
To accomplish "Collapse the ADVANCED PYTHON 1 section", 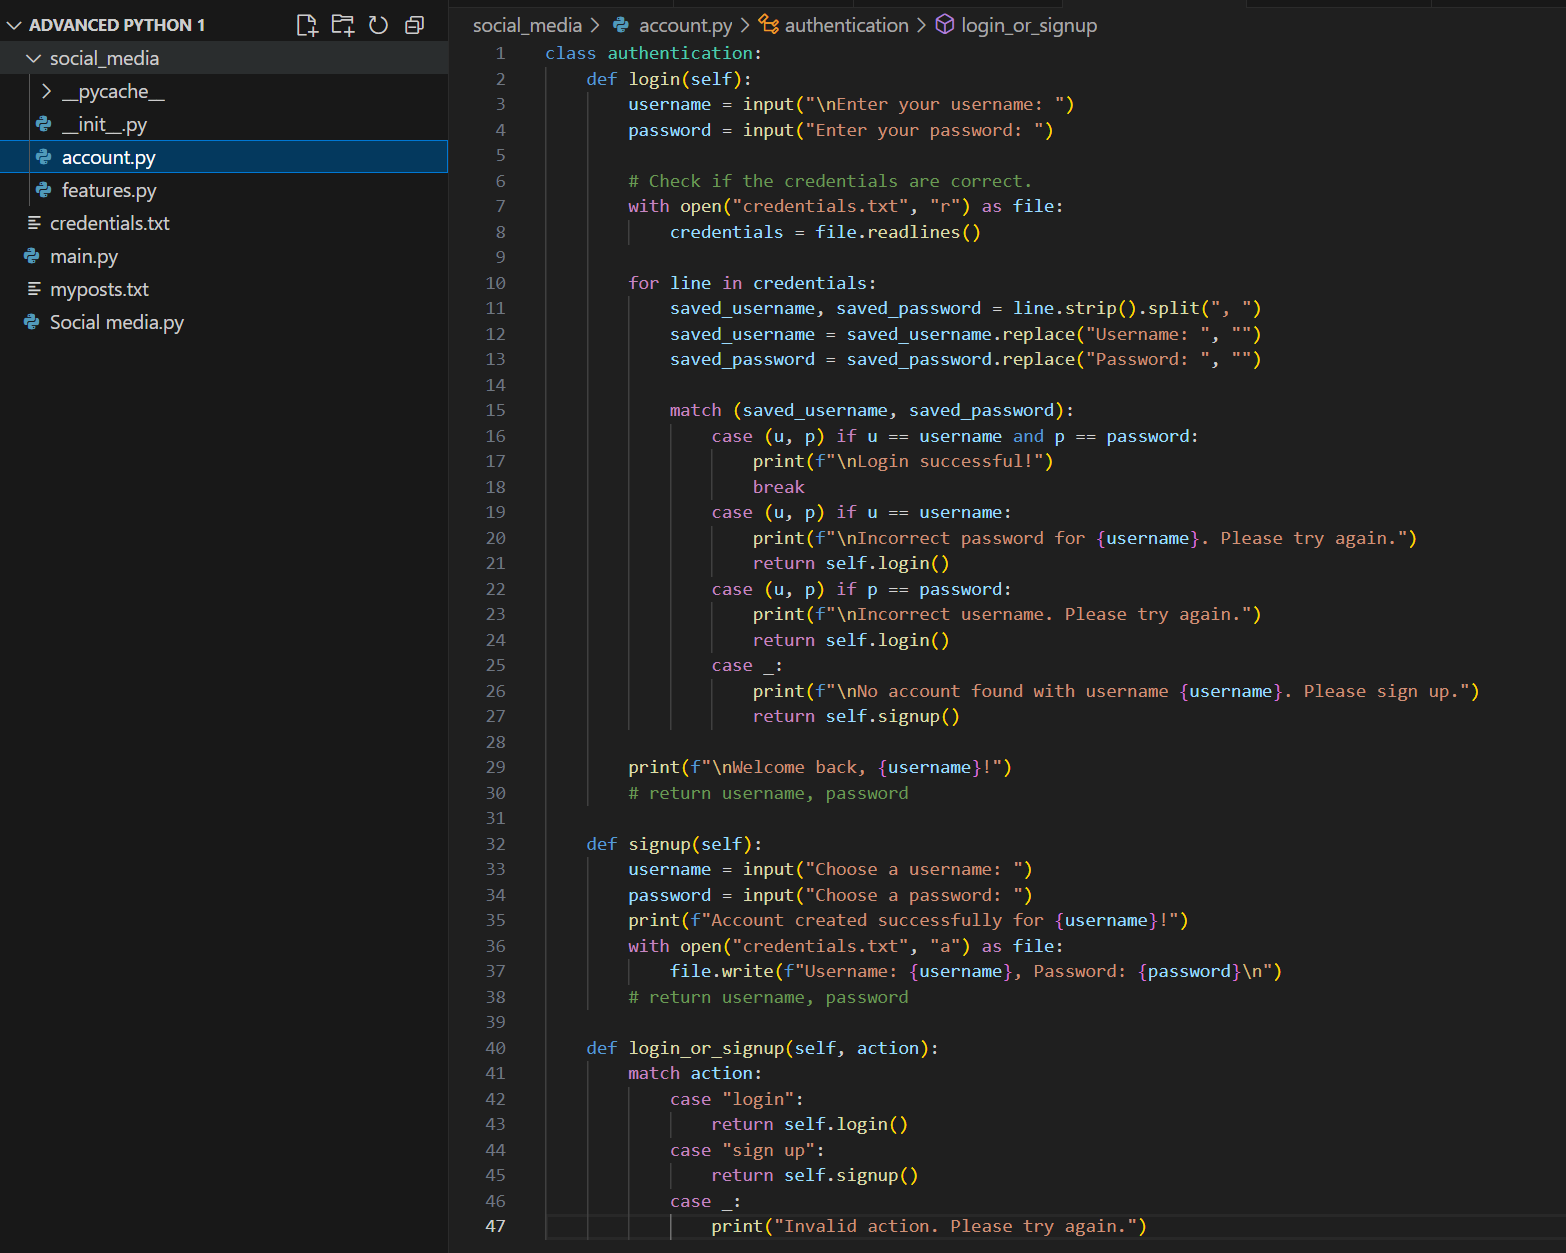I will [14, 25].
